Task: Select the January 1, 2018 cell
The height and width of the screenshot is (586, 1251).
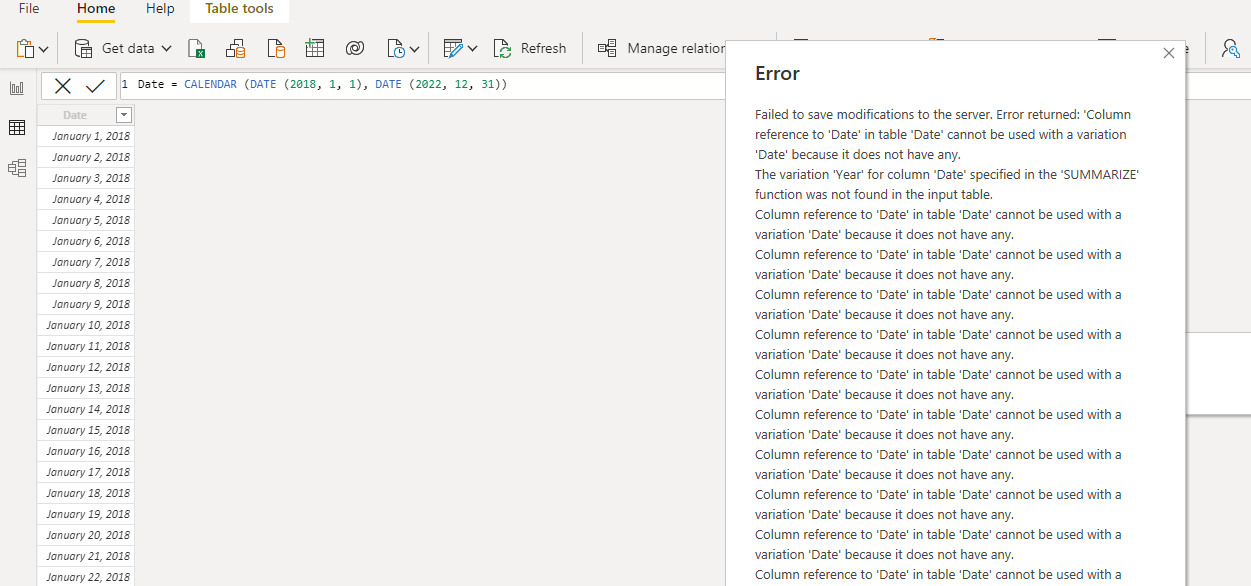Action: point(86,136)
